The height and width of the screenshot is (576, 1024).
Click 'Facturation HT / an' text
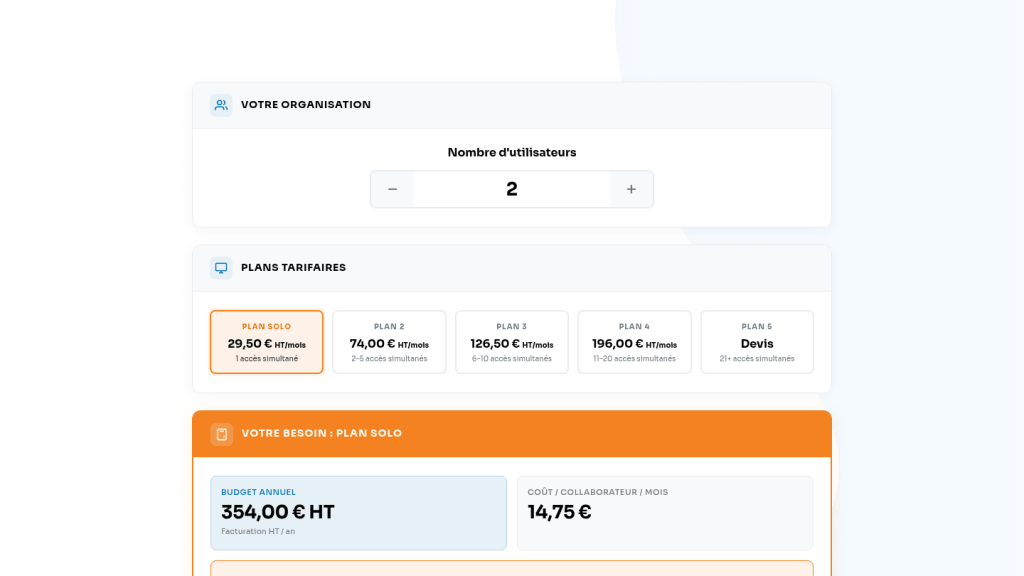pos(258,532)
